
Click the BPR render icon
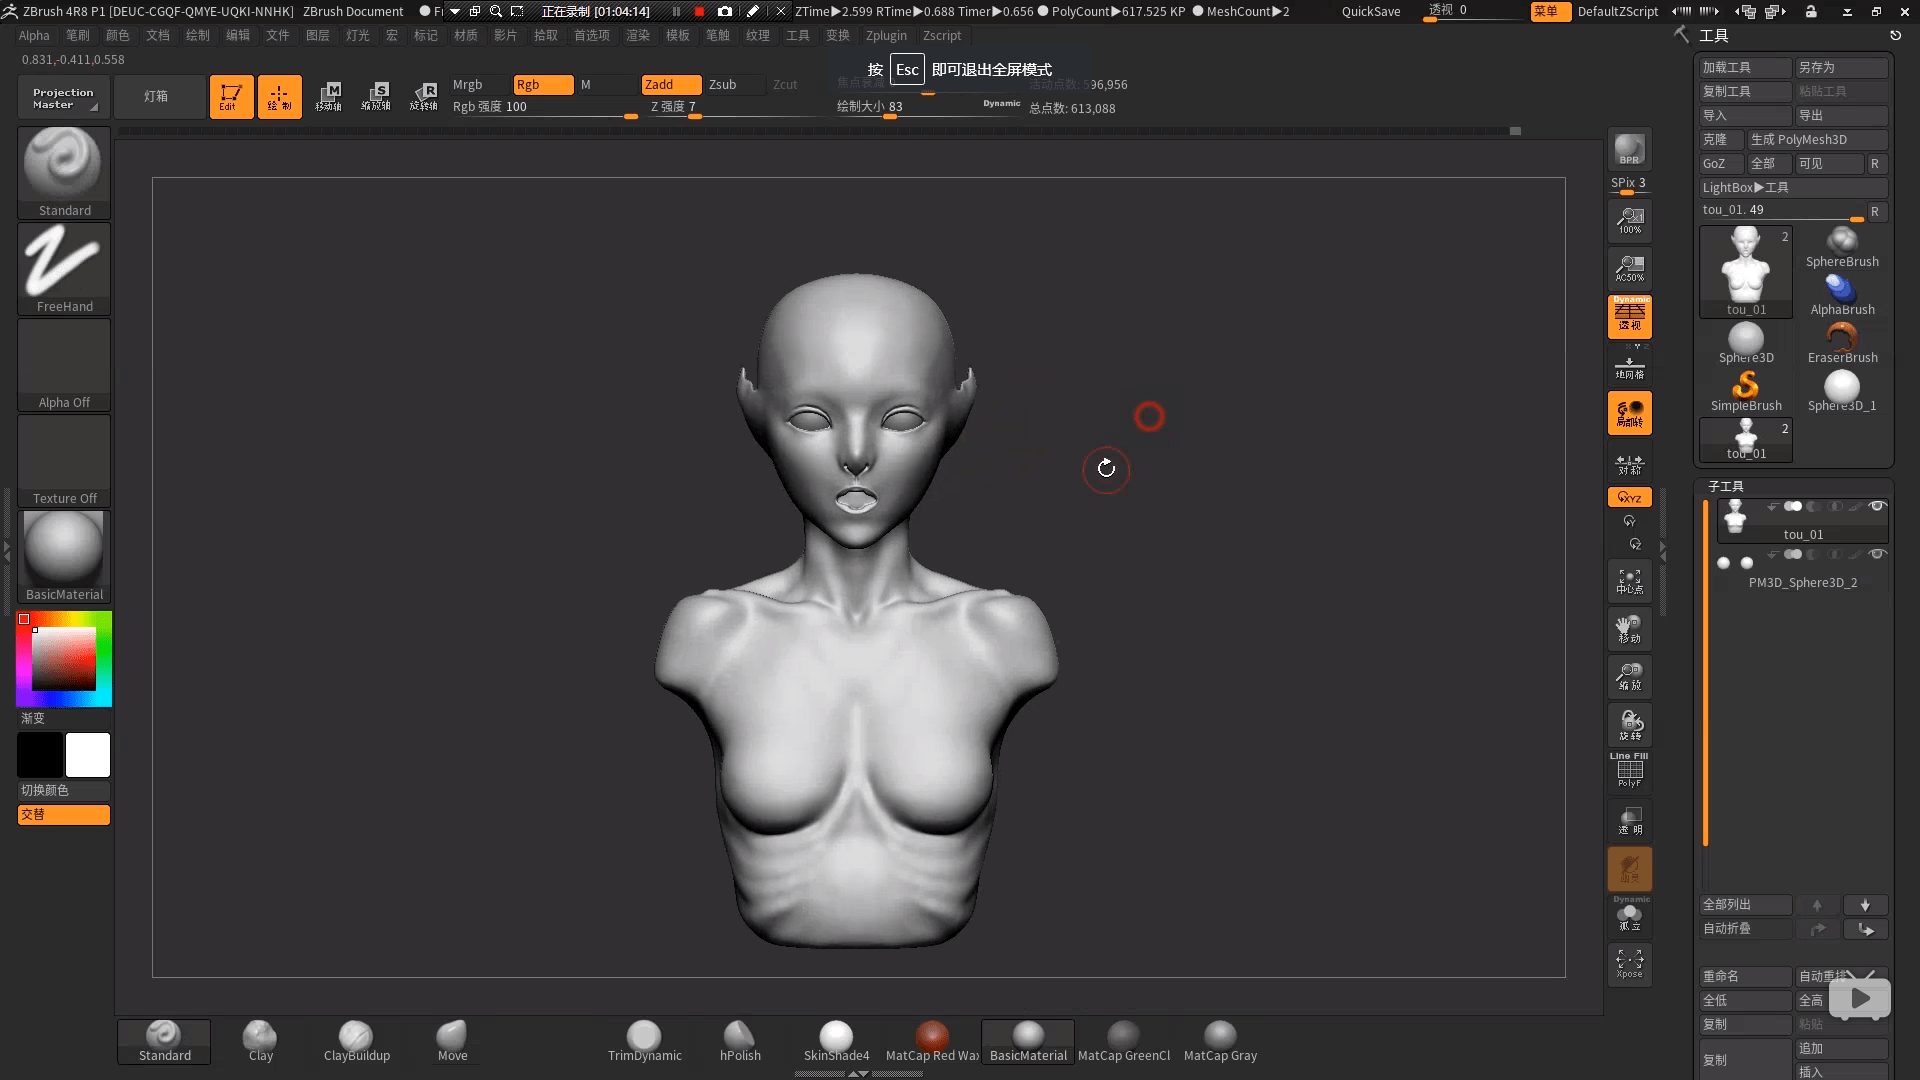1629,150
